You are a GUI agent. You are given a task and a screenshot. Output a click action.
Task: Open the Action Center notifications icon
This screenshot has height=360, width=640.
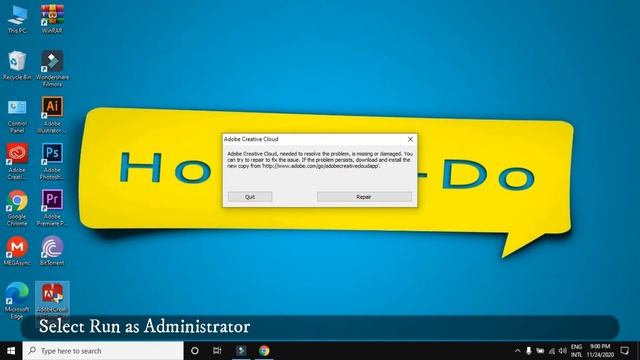click(624, 351)
